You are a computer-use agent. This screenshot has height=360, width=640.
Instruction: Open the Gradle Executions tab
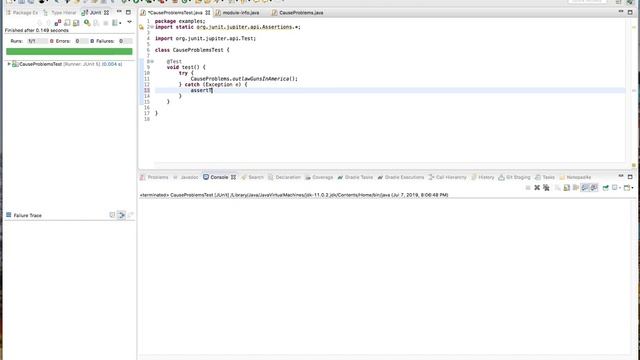tap(401, 177)
